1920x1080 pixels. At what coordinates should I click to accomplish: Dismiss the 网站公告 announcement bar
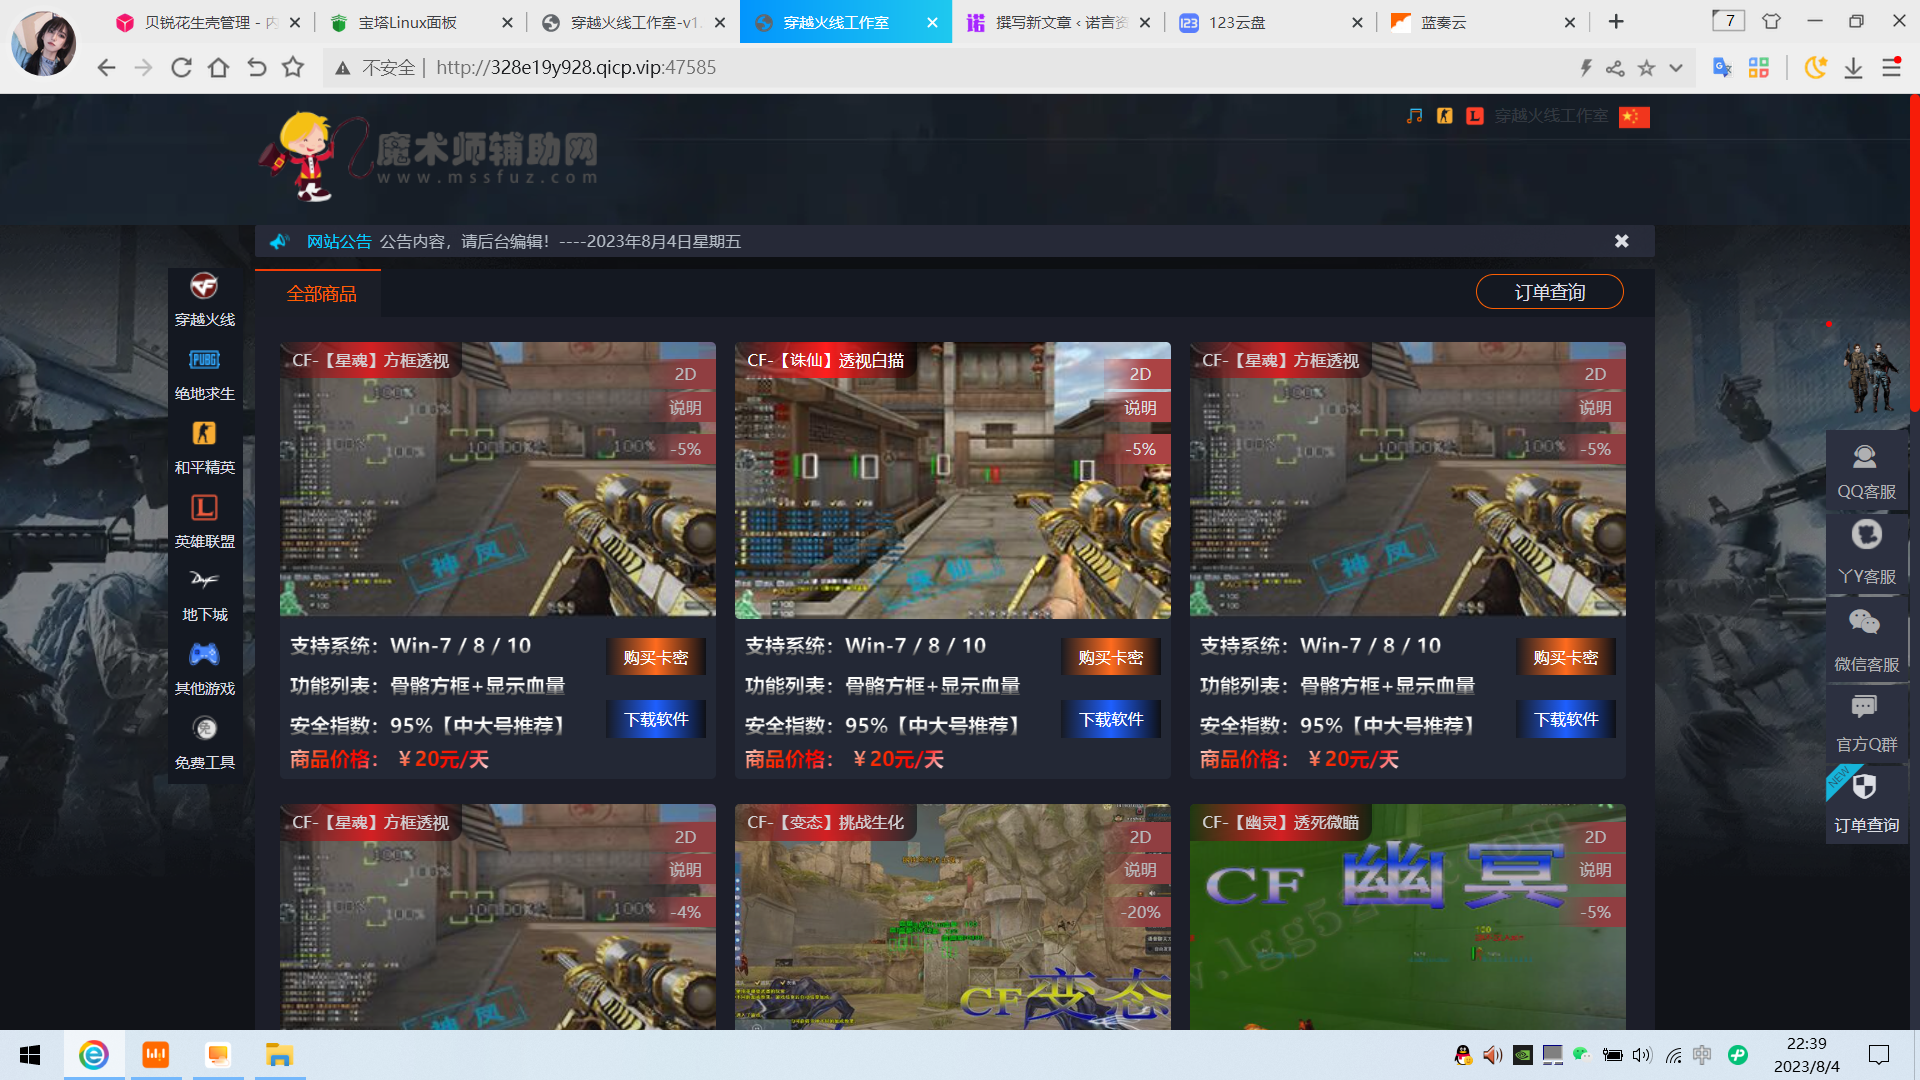coord(1621,241)
